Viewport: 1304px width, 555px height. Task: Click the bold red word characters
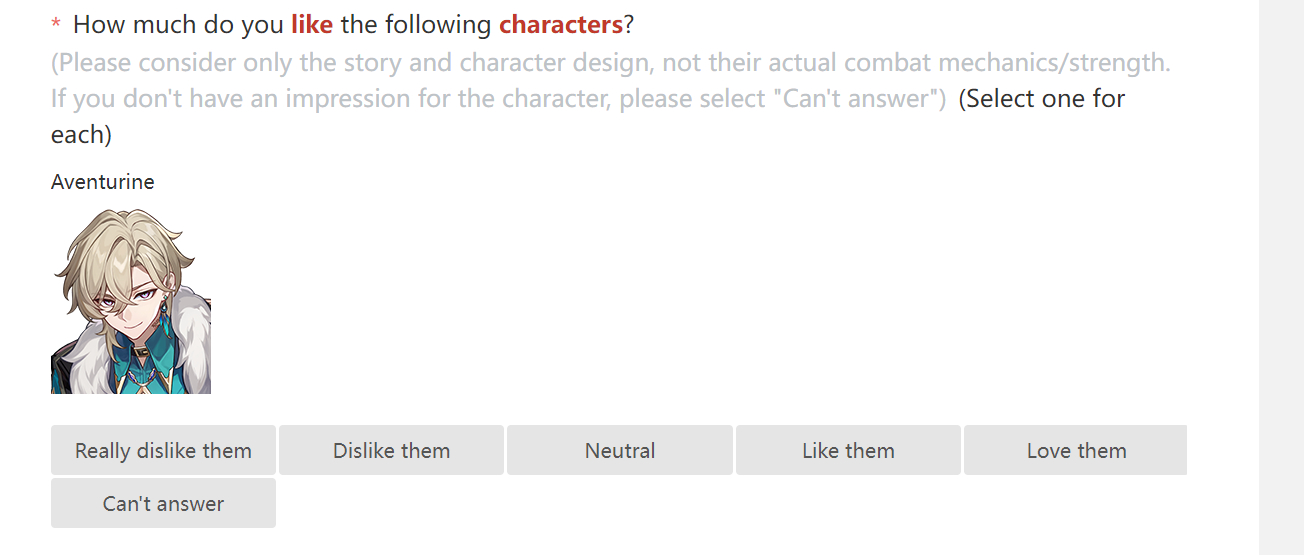560,24
